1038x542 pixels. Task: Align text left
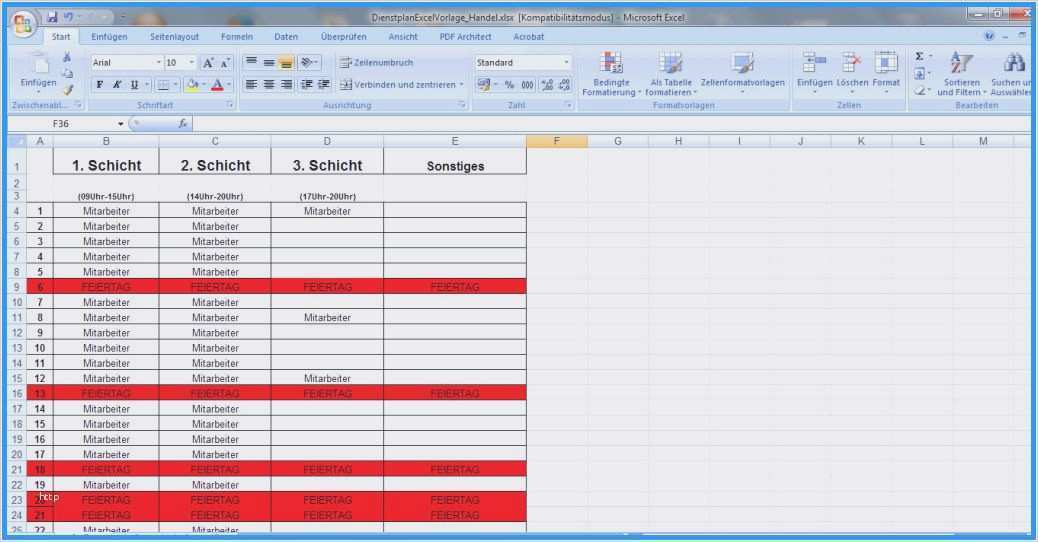(x=251, y=85)
